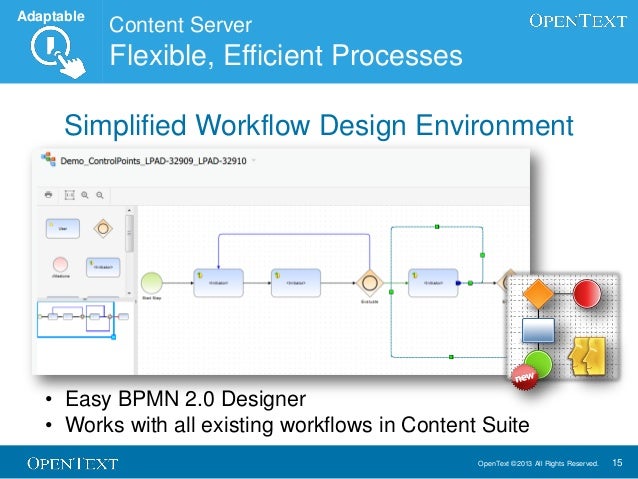This screenshot has width=638, height=479.
Task: Click the "Flexible, Efficient Processes" header text
Action: [286, 55]
